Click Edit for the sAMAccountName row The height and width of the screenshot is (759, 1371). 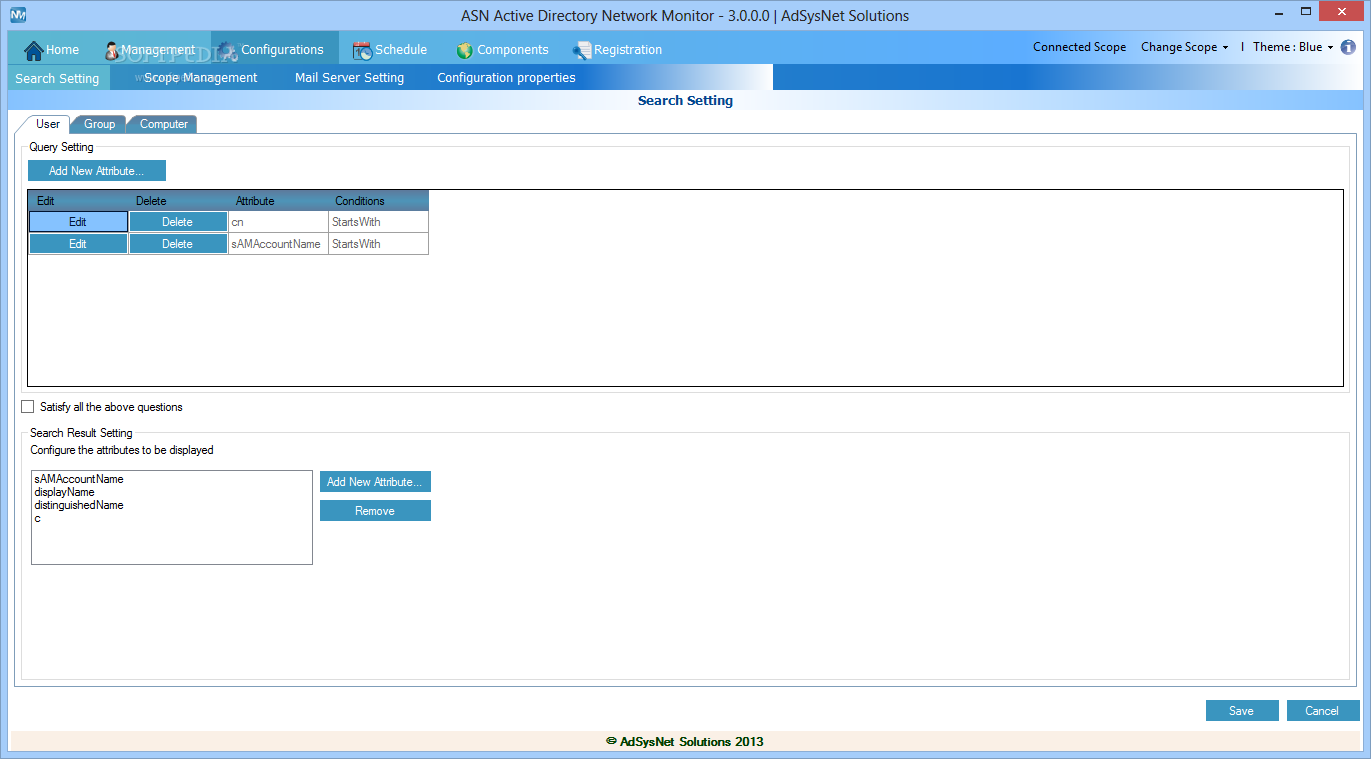pos(78,244)
